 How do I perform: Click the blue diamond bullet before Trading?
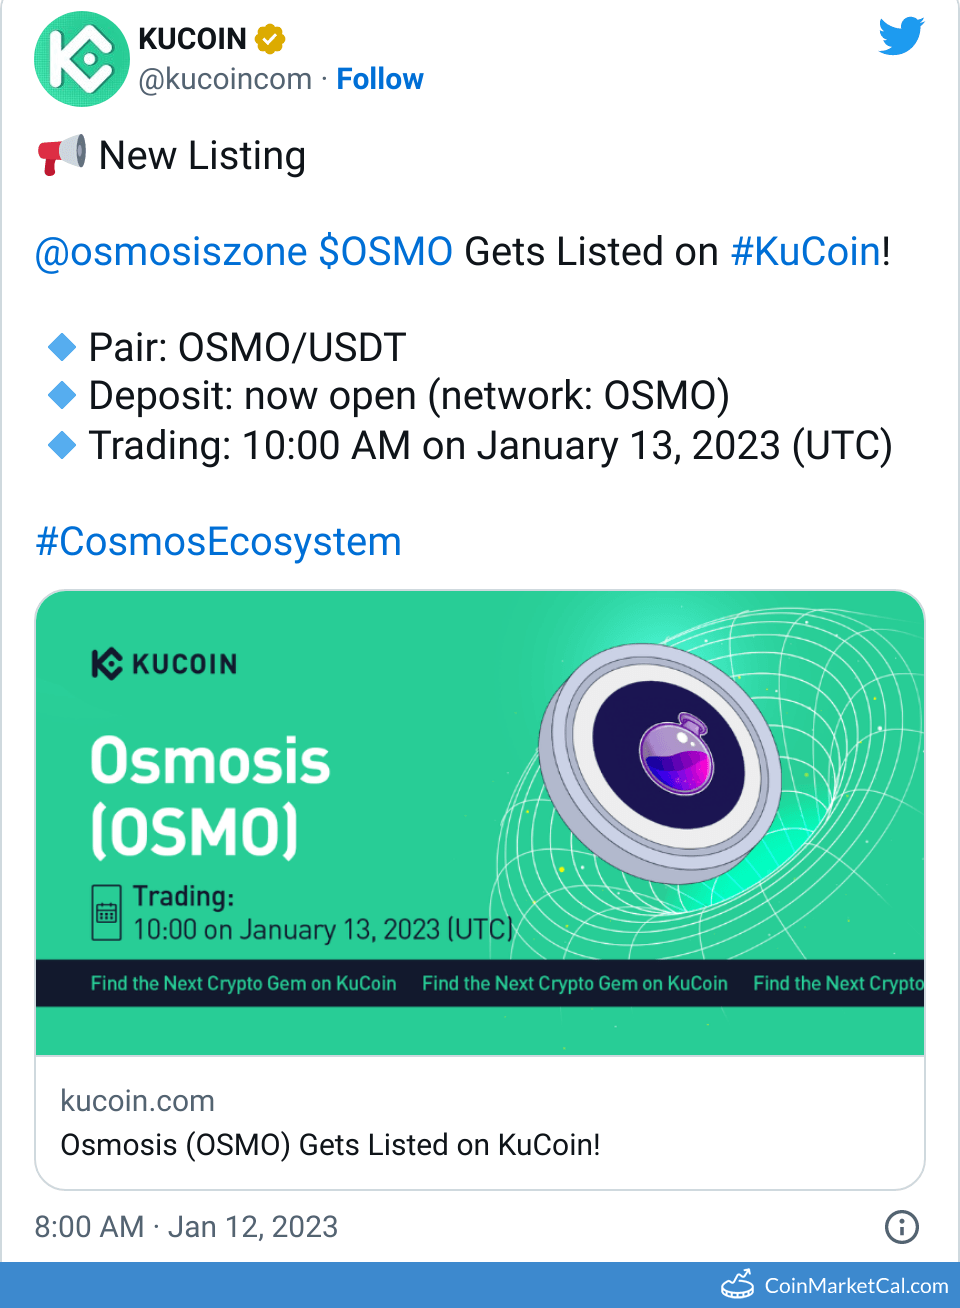61,447
